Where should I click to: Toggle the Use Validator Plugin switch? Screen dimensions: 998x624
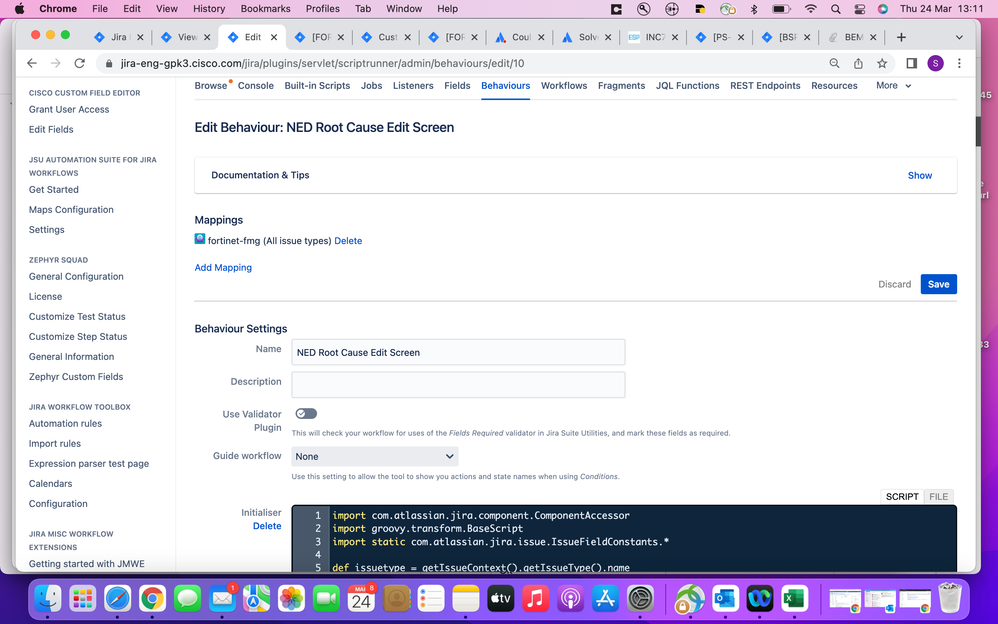306,414
